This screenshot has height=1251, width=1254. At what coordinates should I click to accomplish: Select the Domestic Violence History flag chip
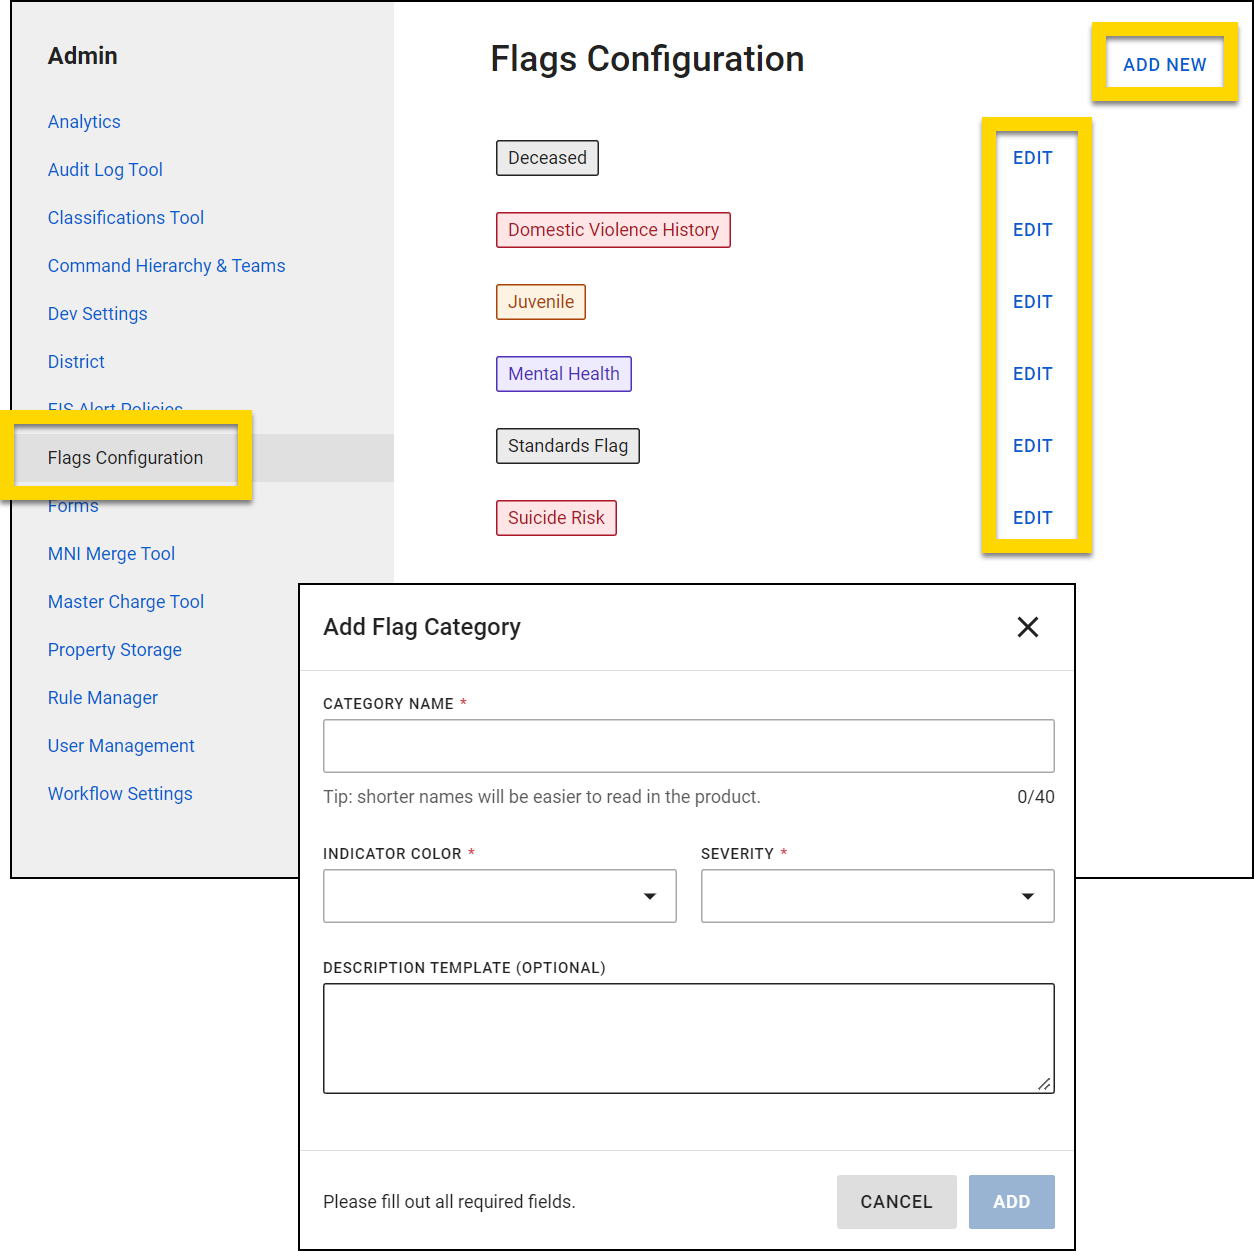[x=613, y=229]
